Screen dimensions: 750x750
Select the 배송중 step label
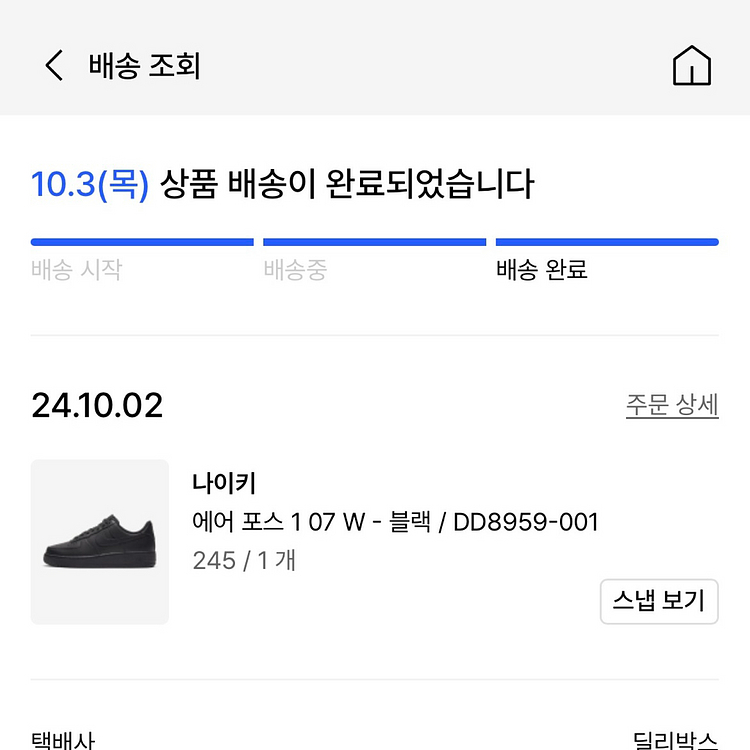295,270
